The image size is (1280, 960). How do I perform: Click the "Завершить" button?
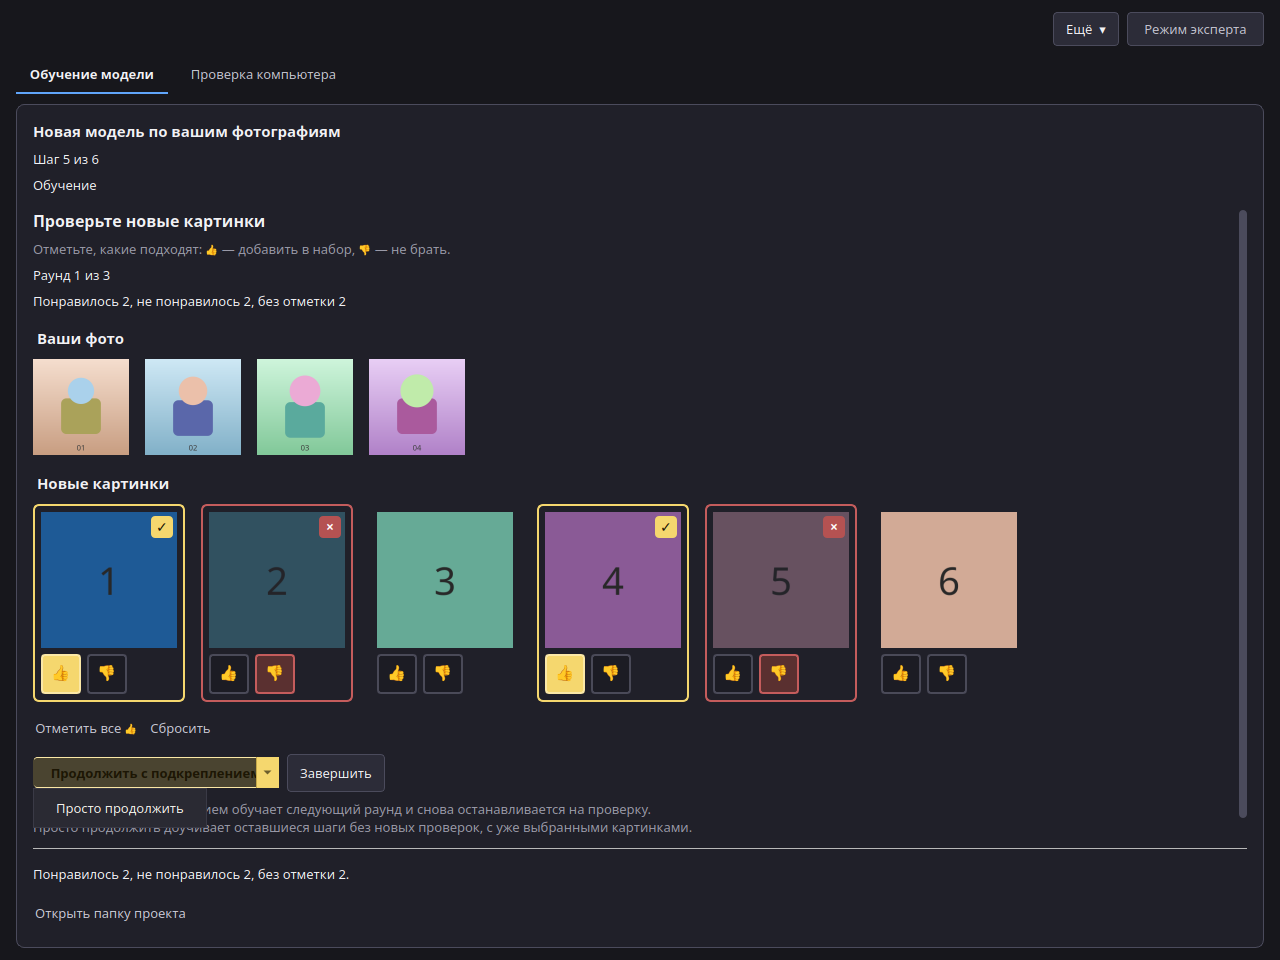tap(336, 773)
